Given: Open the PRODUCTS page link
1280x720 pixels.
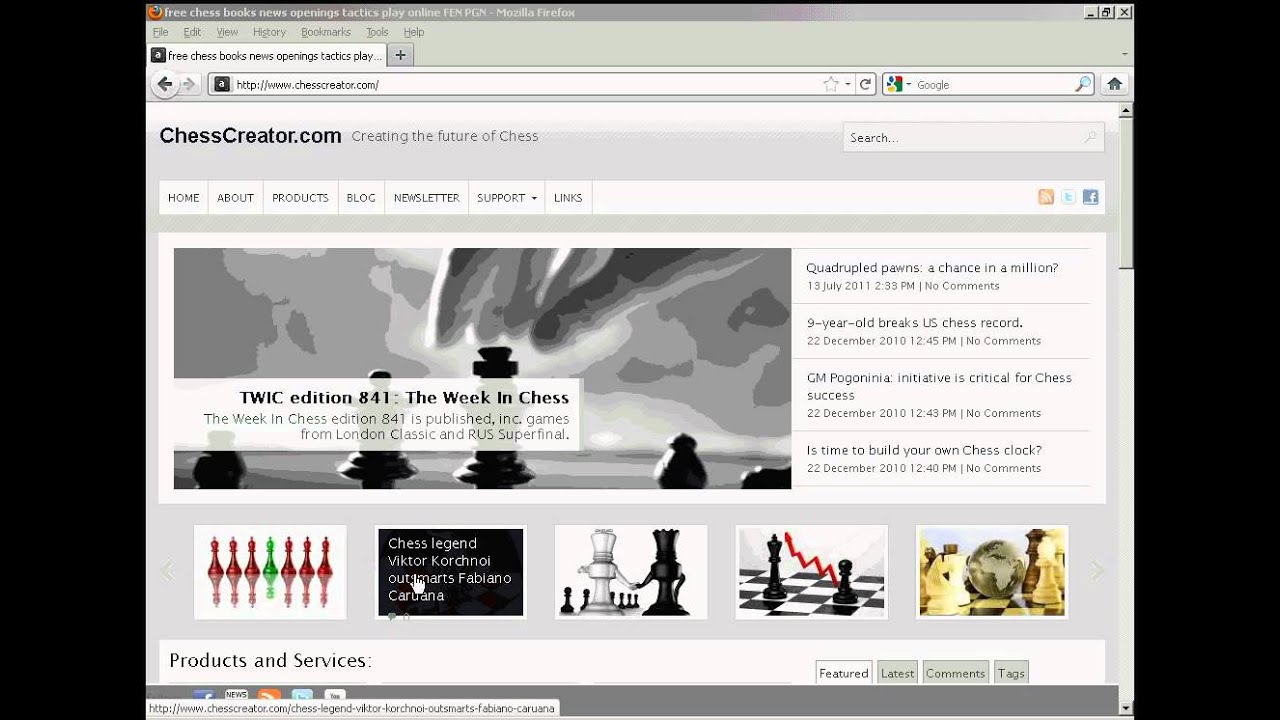Looking at the screenshot, I should point(300,198).
